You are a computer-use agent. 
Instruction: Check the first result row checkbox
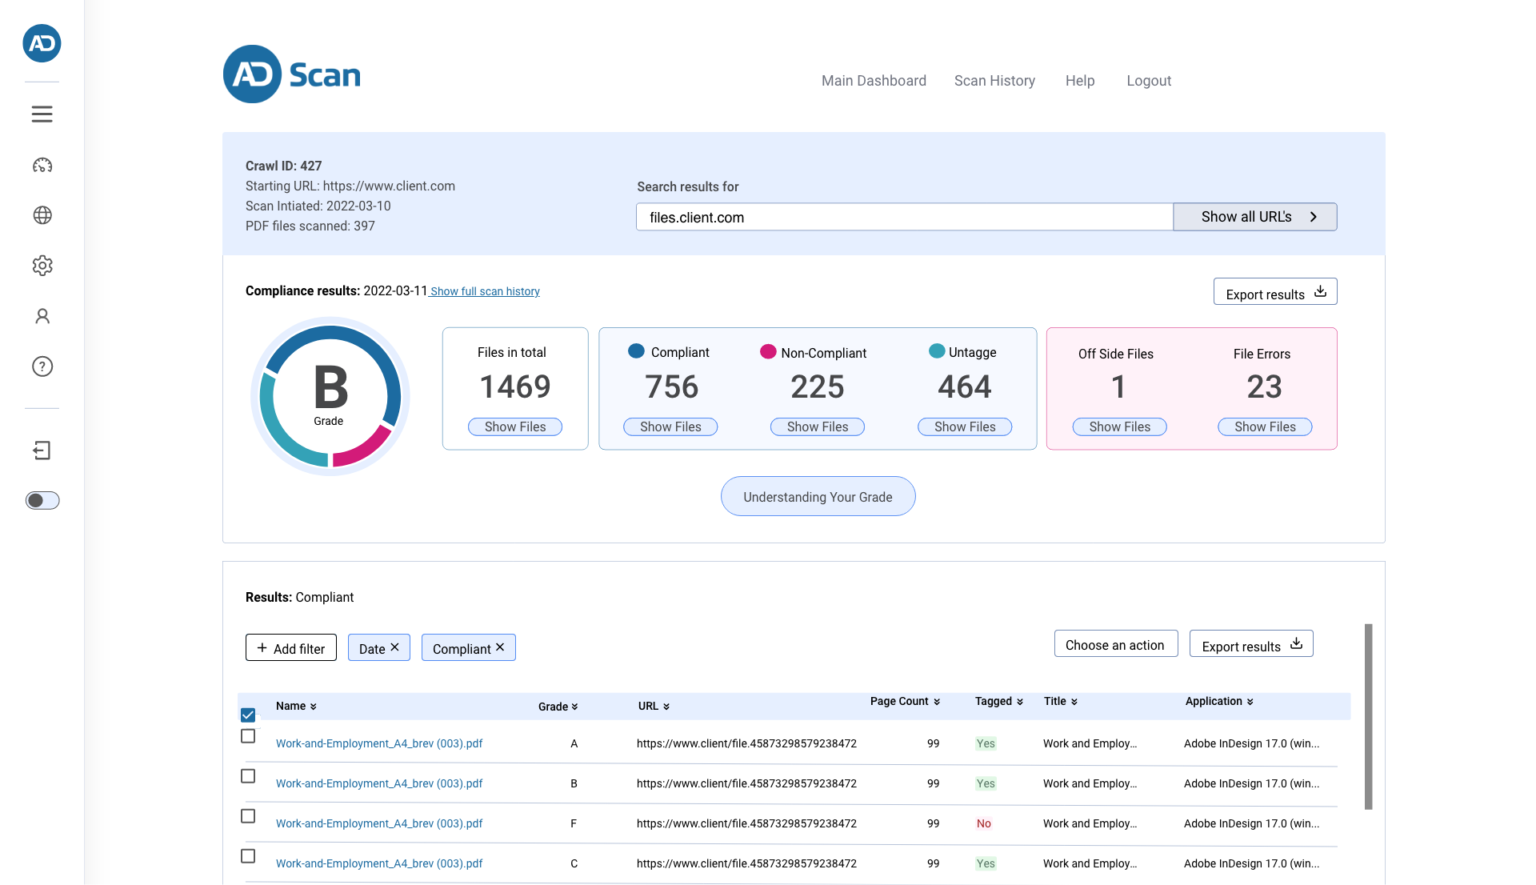tap(248, 736)
